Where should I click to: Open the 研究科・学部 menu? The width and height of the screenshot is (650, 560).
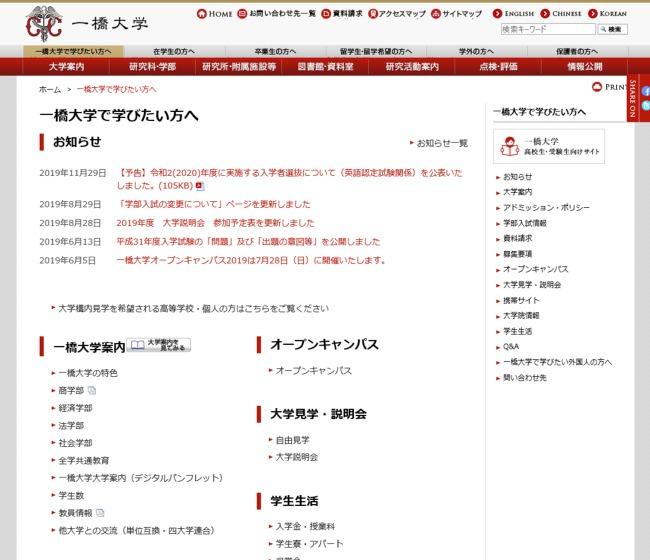point(153,67)
